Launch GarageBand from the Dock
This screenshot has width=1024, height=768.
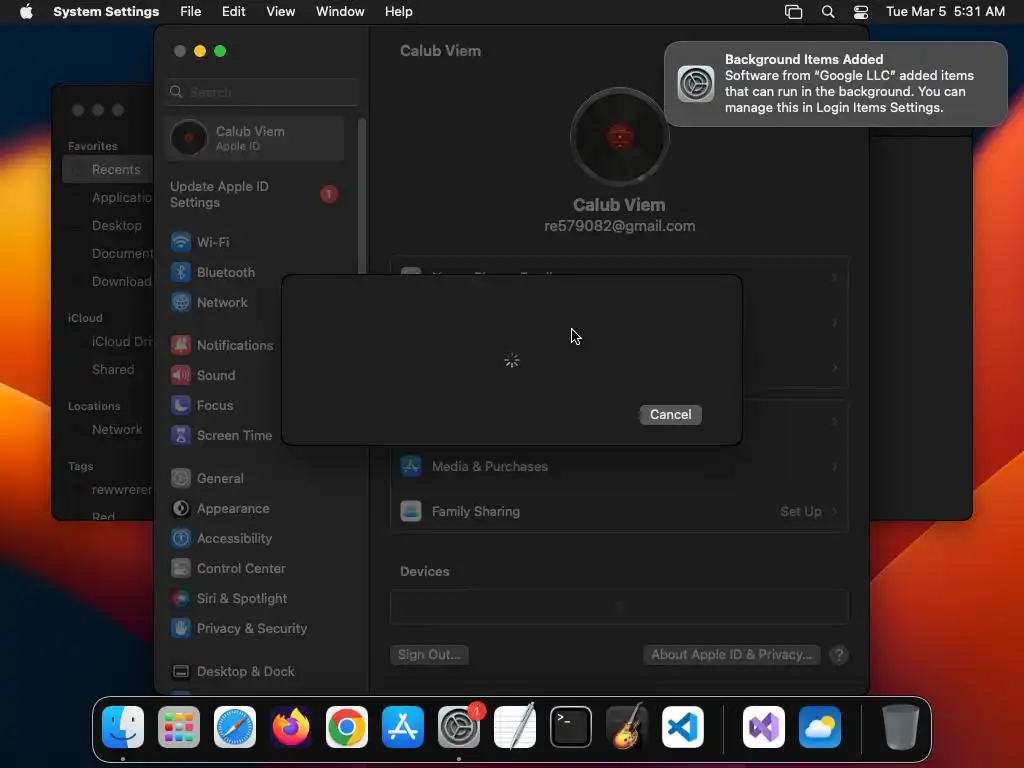[627, 727]
